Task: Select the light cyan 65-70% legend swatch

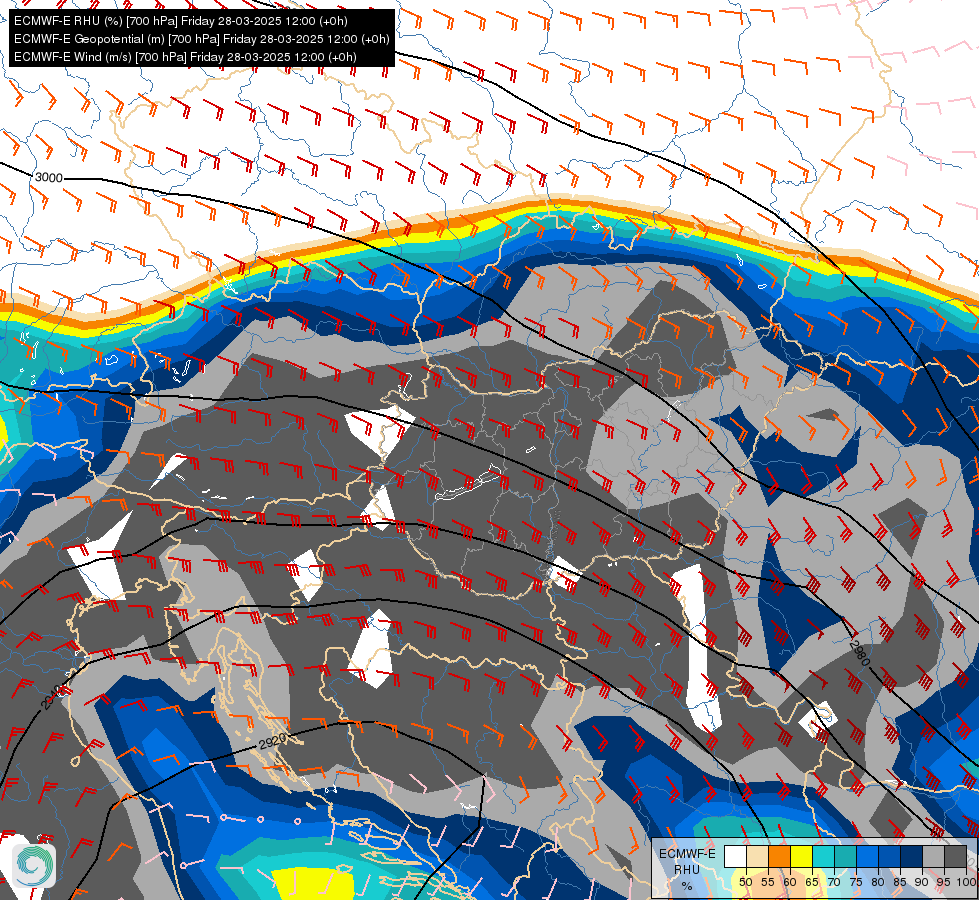Action: point(824,856)
